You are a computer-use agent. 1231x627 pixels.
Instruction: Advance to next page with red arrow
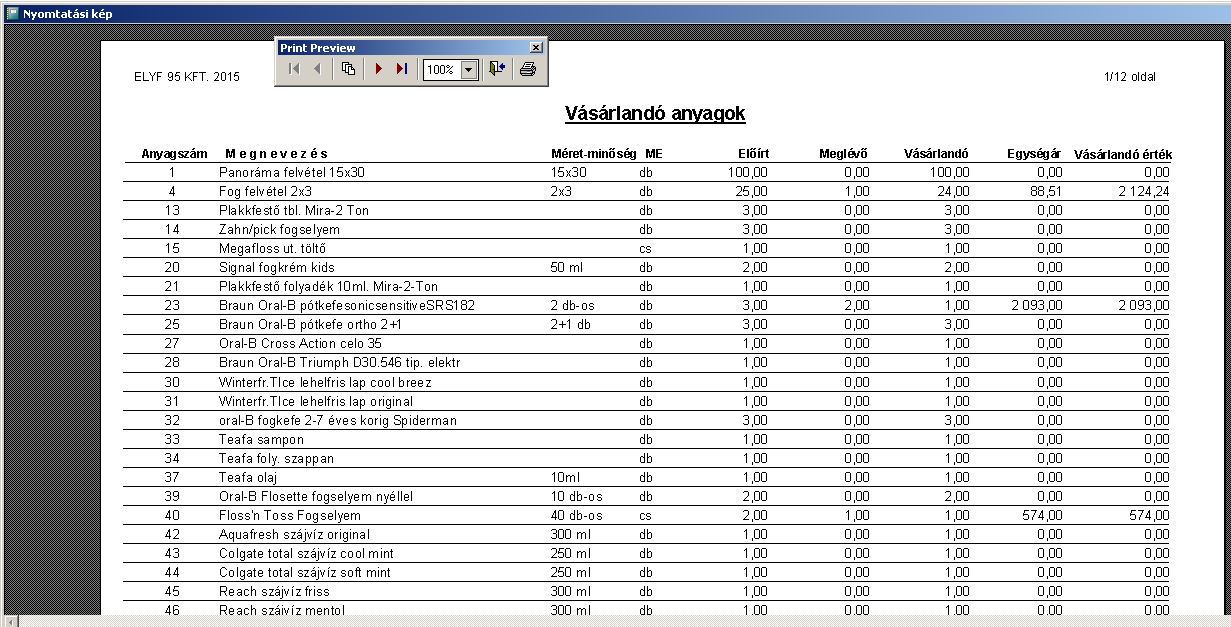pos(379,69)
